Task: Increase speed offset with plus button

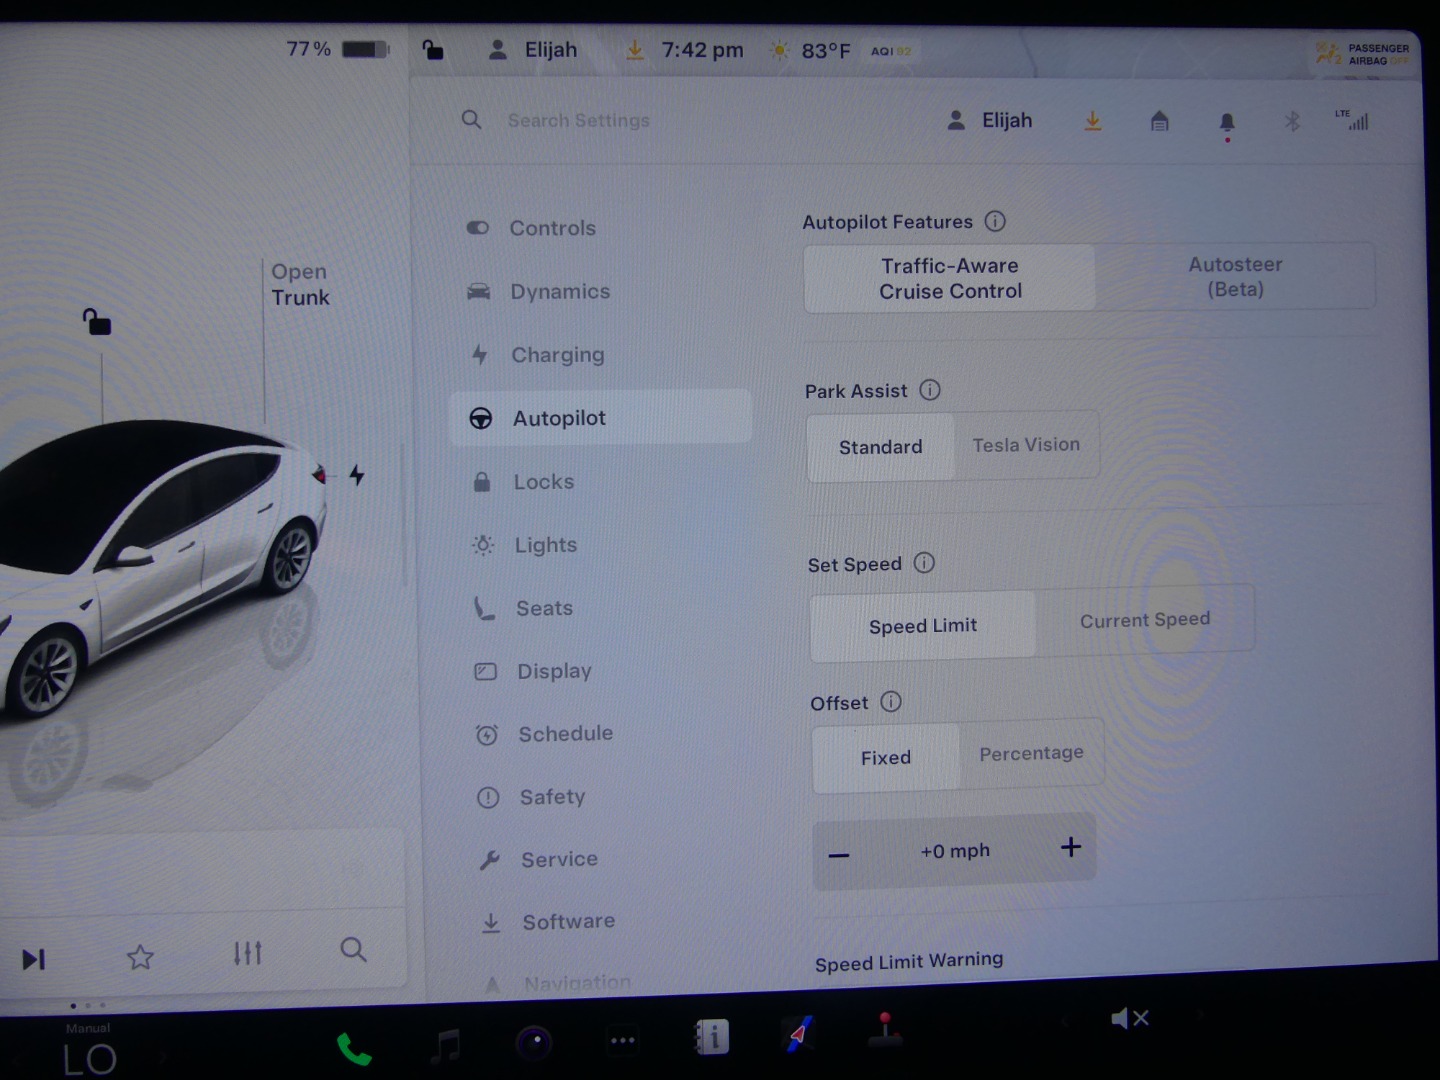Action: click(1070, 848)
